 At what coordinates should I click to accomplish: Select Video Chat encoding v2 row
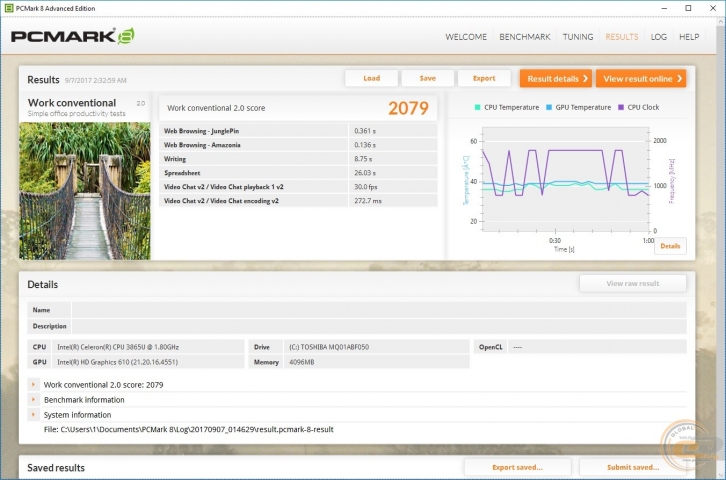298,200
